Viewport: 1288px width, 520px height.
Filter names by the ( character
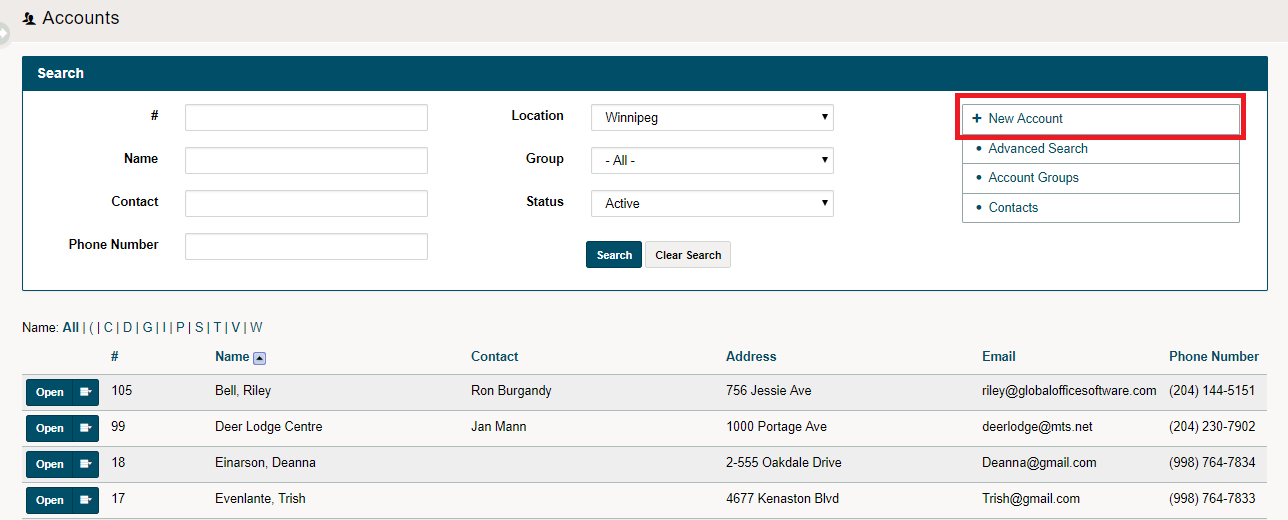(91, 327)
